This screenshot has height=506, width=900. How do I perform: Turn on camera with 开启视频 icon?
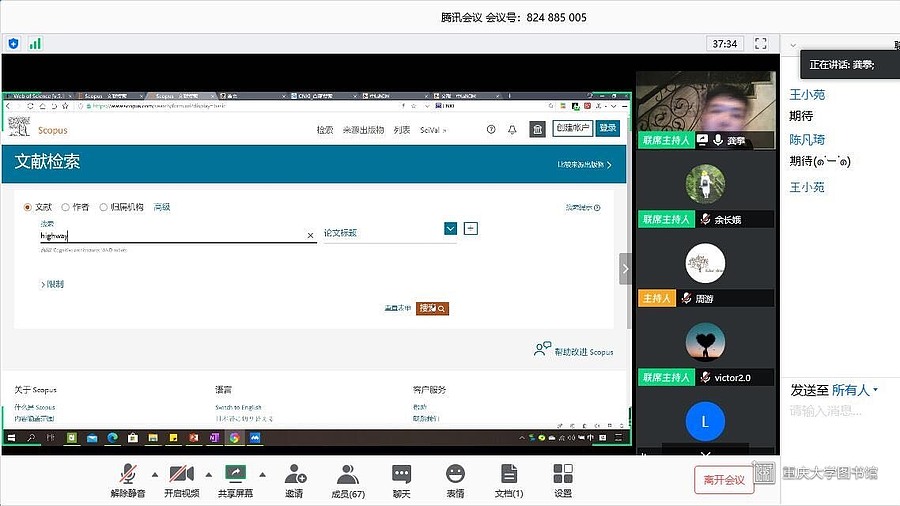coord(181,474)
